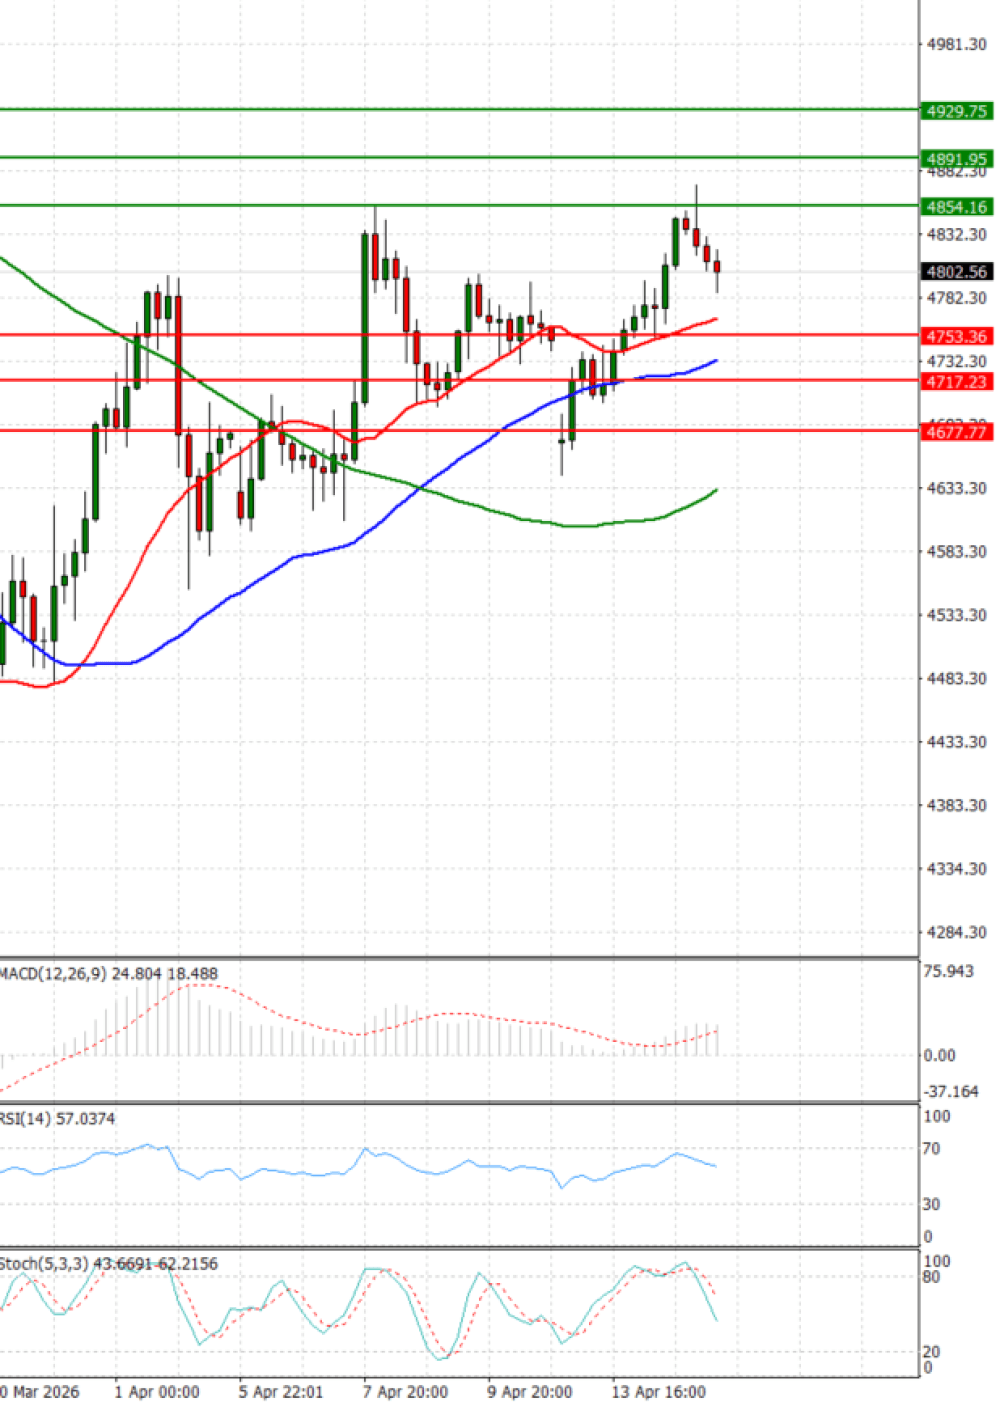This screenshot has height=1406, width=1000.
Task: Select the 9 Apr 20:00 date marker
Action: [x=530, y=1391]
